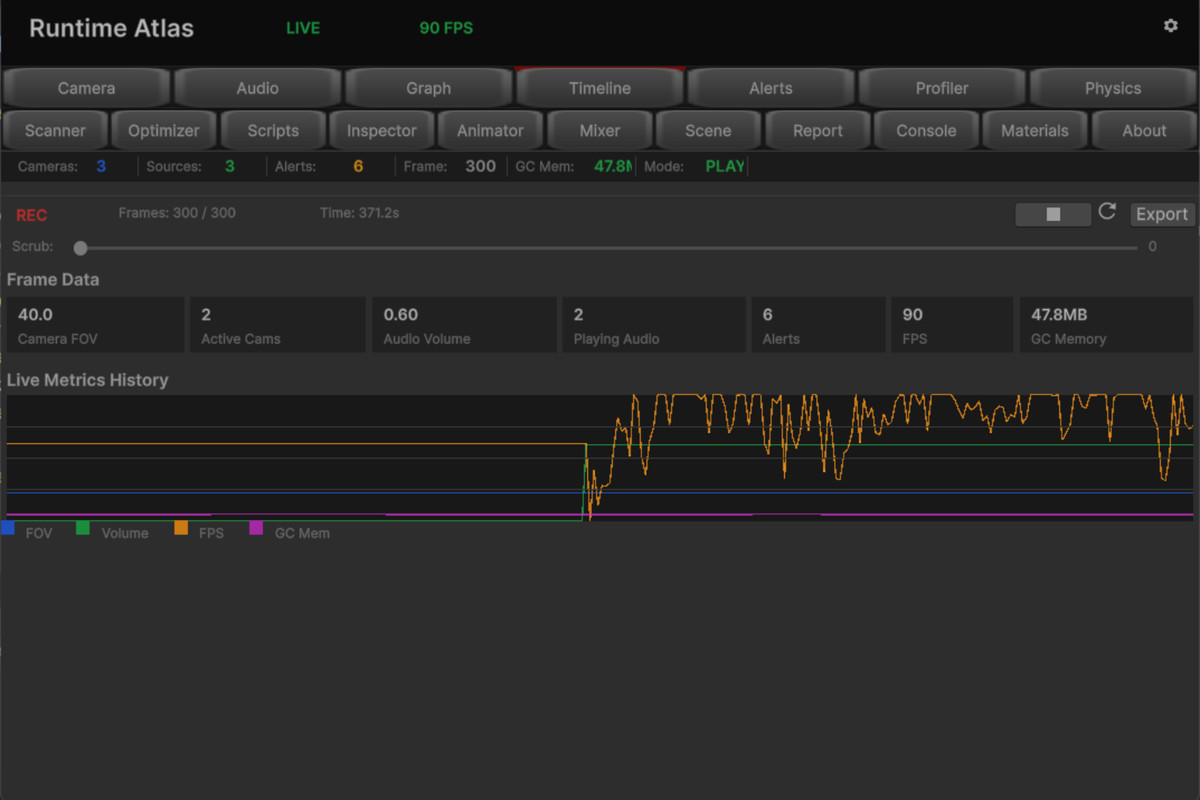
Task: Go to the Profiler tab
Action: [x=941, y=88]
